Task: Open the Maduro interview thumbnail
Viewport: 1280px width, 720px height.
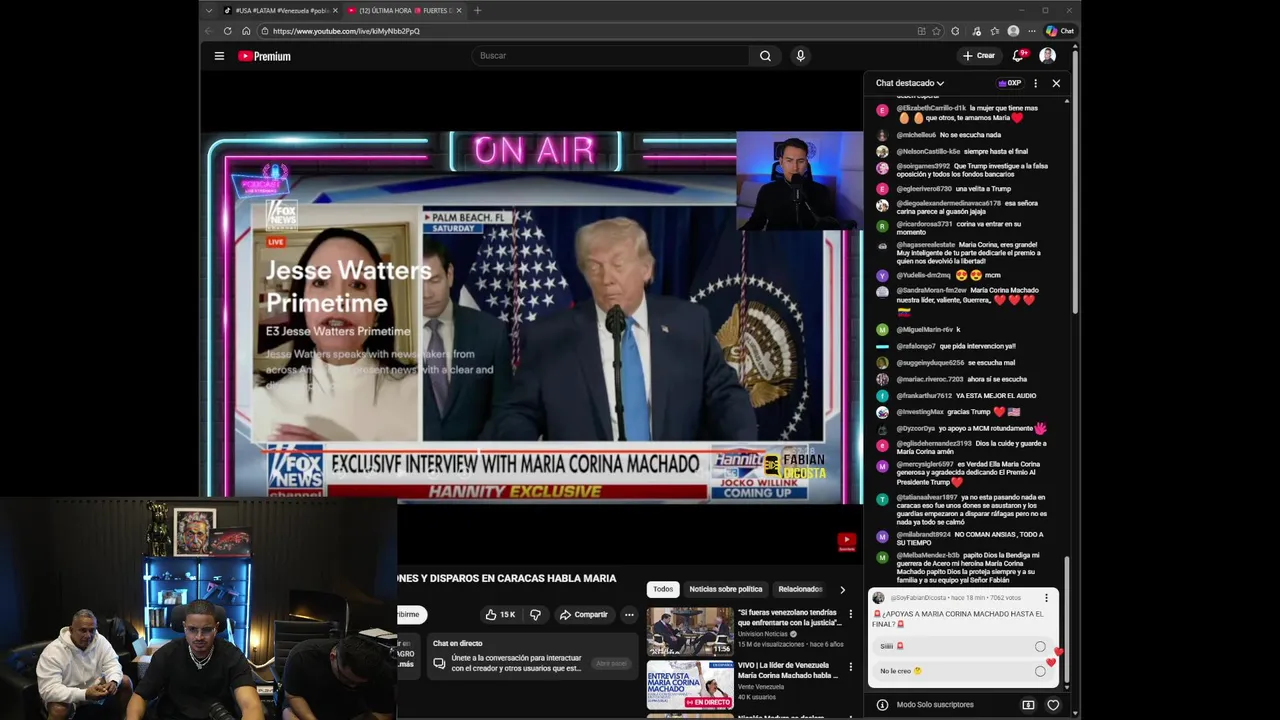Action: [x=689, y=631]
